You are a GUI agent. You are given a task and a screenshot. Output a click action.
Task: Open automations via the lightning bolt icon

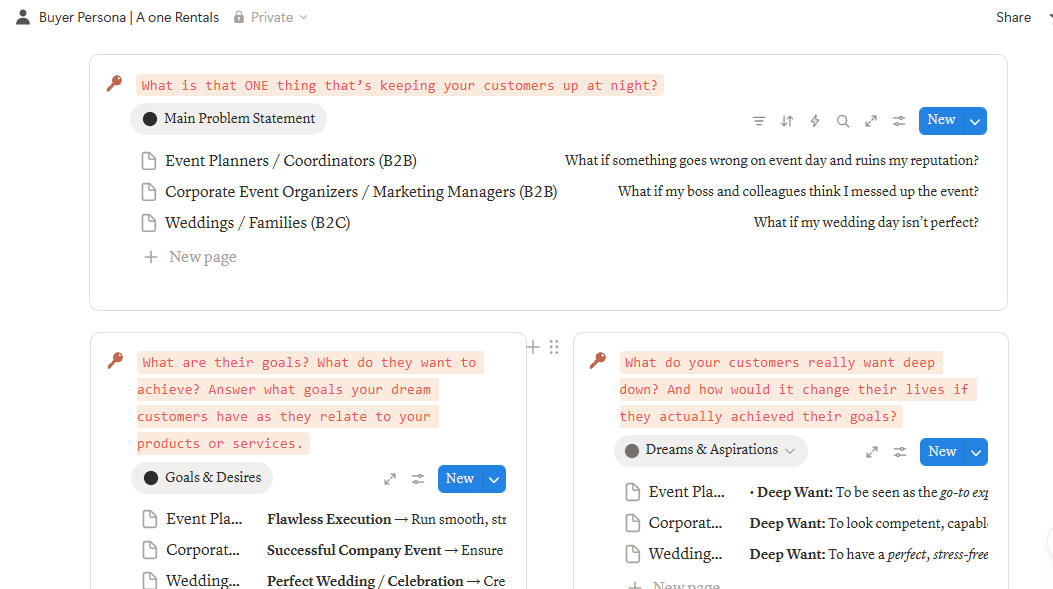[815, 121]
